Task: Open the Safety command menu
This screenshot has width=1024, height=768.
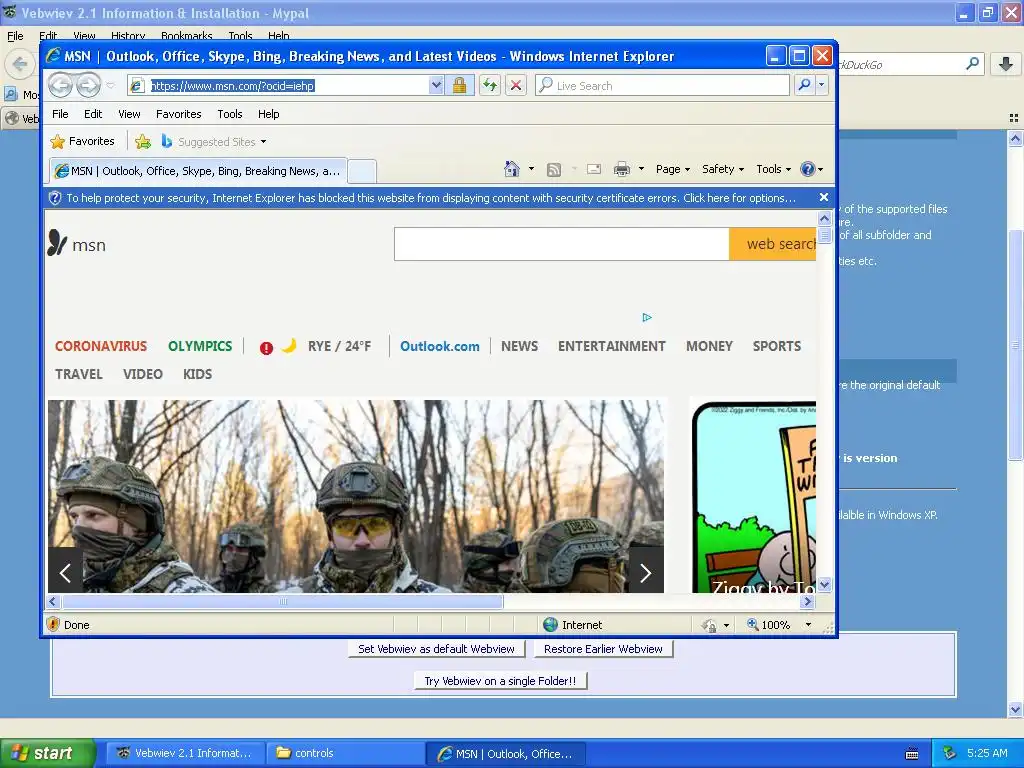Action: (722, 169)
